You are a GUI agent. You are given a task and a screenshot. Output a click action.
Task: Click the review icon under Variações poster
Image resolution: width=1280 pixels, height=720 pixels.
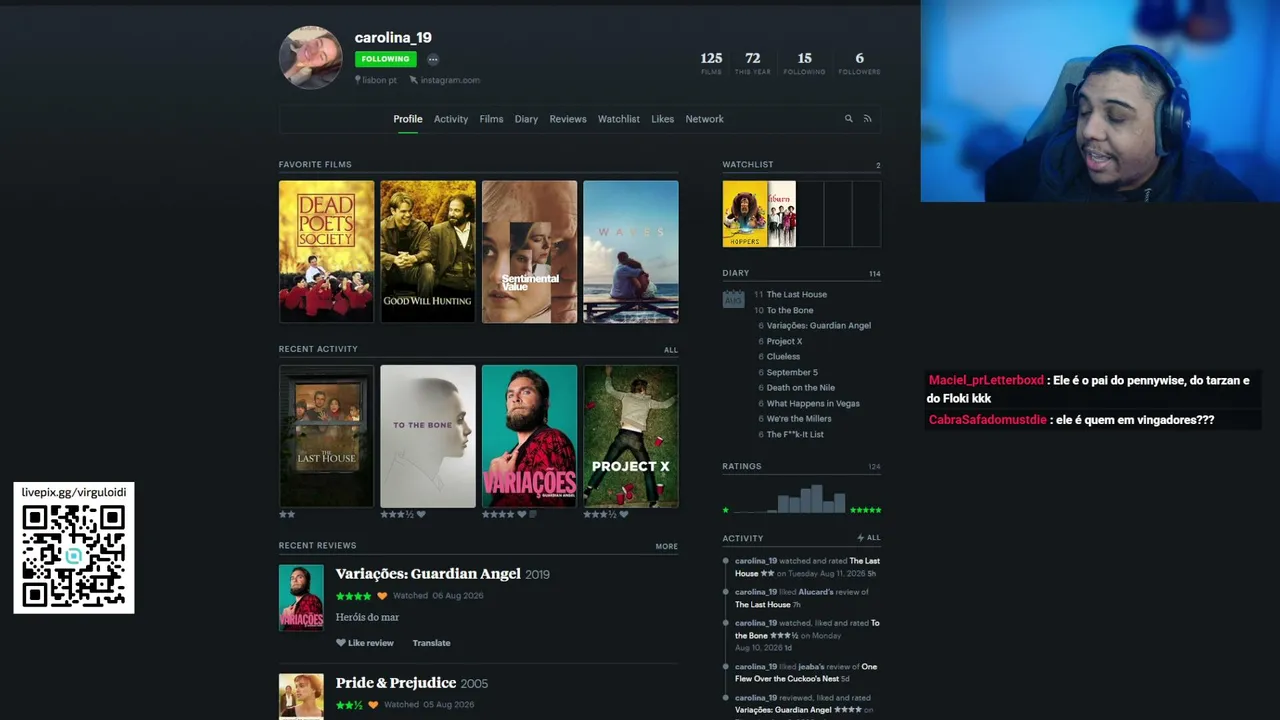[533, 515]
